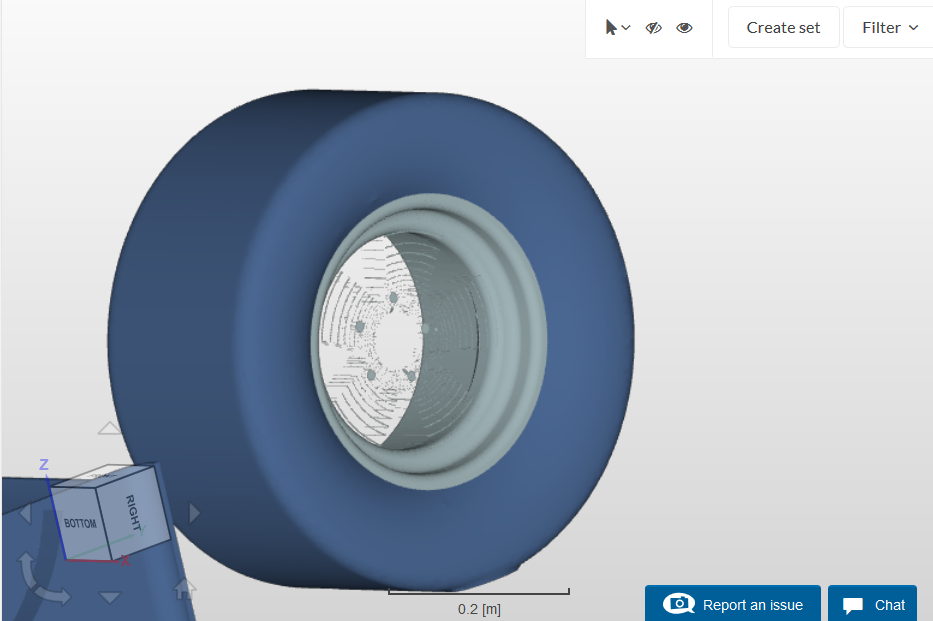Rotate view left with the left triangle arrow
Screen dimensions: 933x621
(25, 513)
